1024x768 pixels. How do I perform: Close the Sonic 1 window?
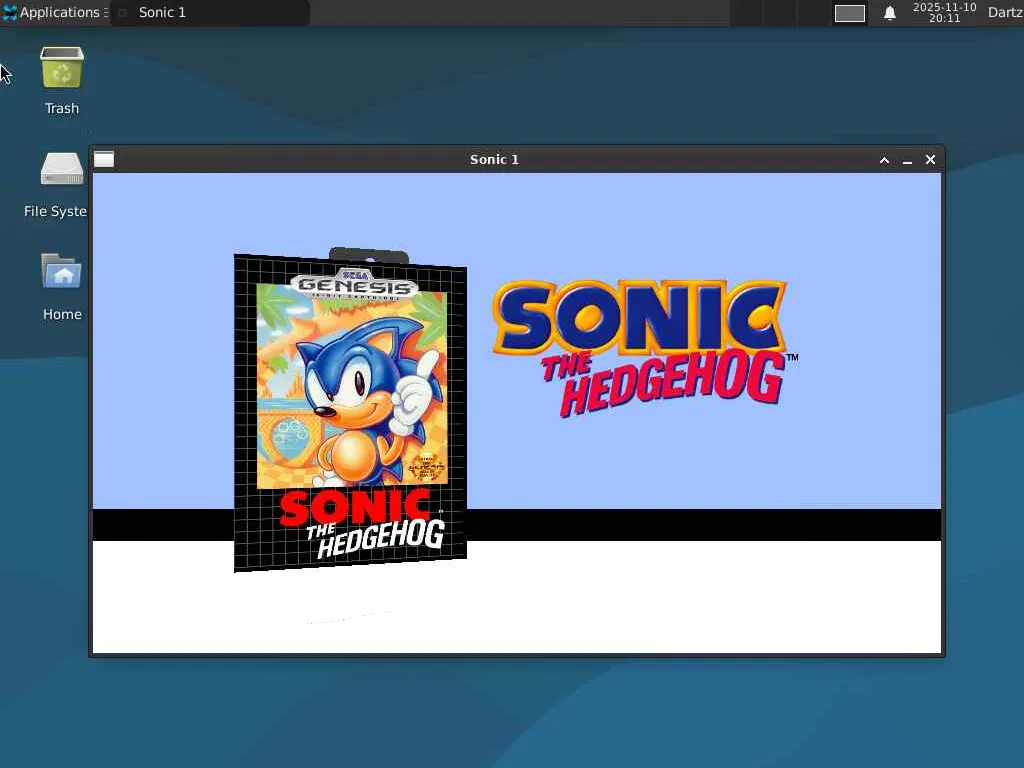931,159
